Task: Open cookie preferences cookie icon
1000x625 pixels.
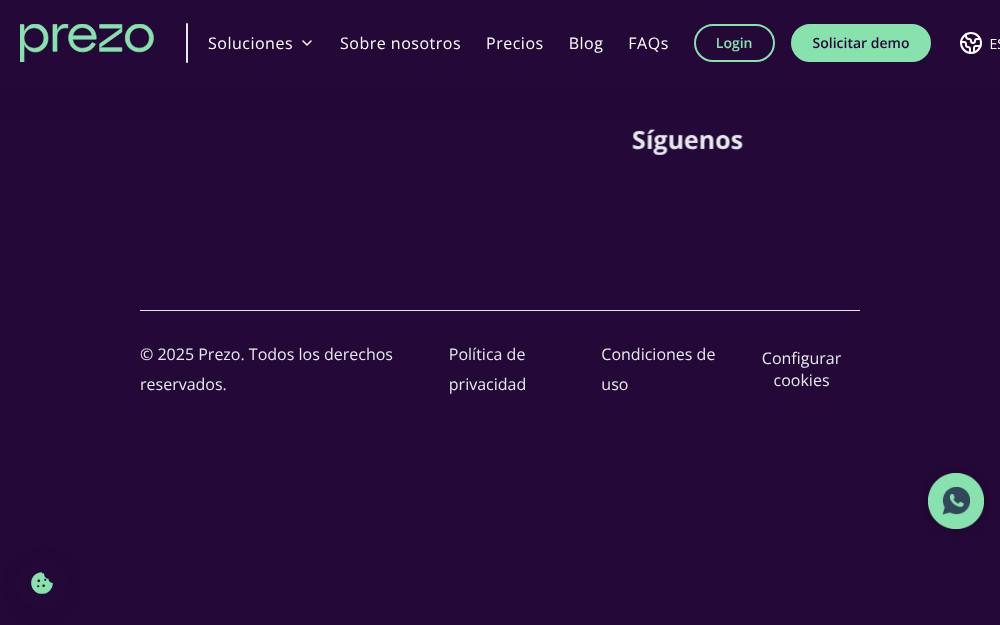Action: coord(42,583)
